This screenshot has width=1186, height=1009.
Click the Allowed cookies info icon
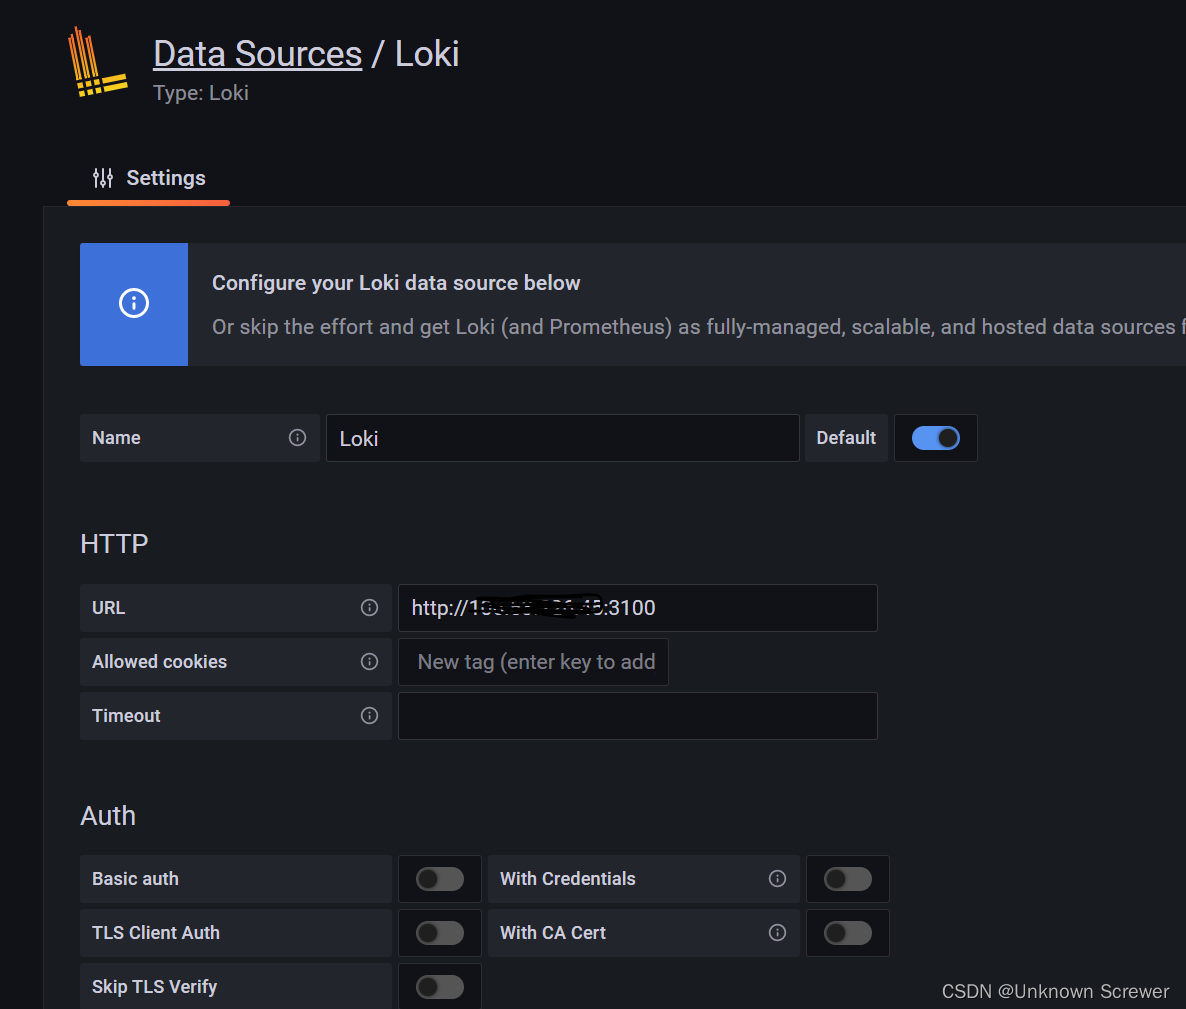click(369, 662)
